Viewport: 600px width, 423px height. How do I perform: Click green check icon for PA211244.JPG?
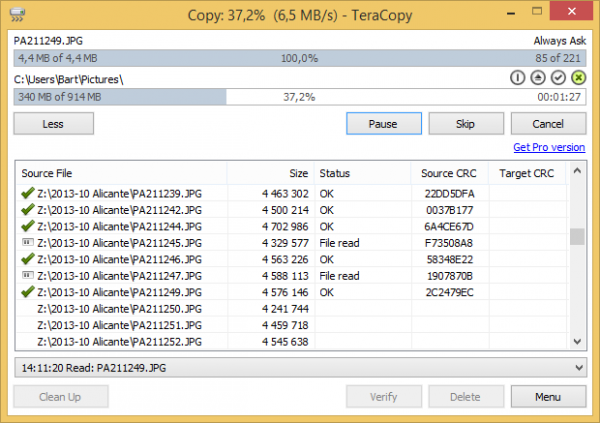[x=28, y=226]
